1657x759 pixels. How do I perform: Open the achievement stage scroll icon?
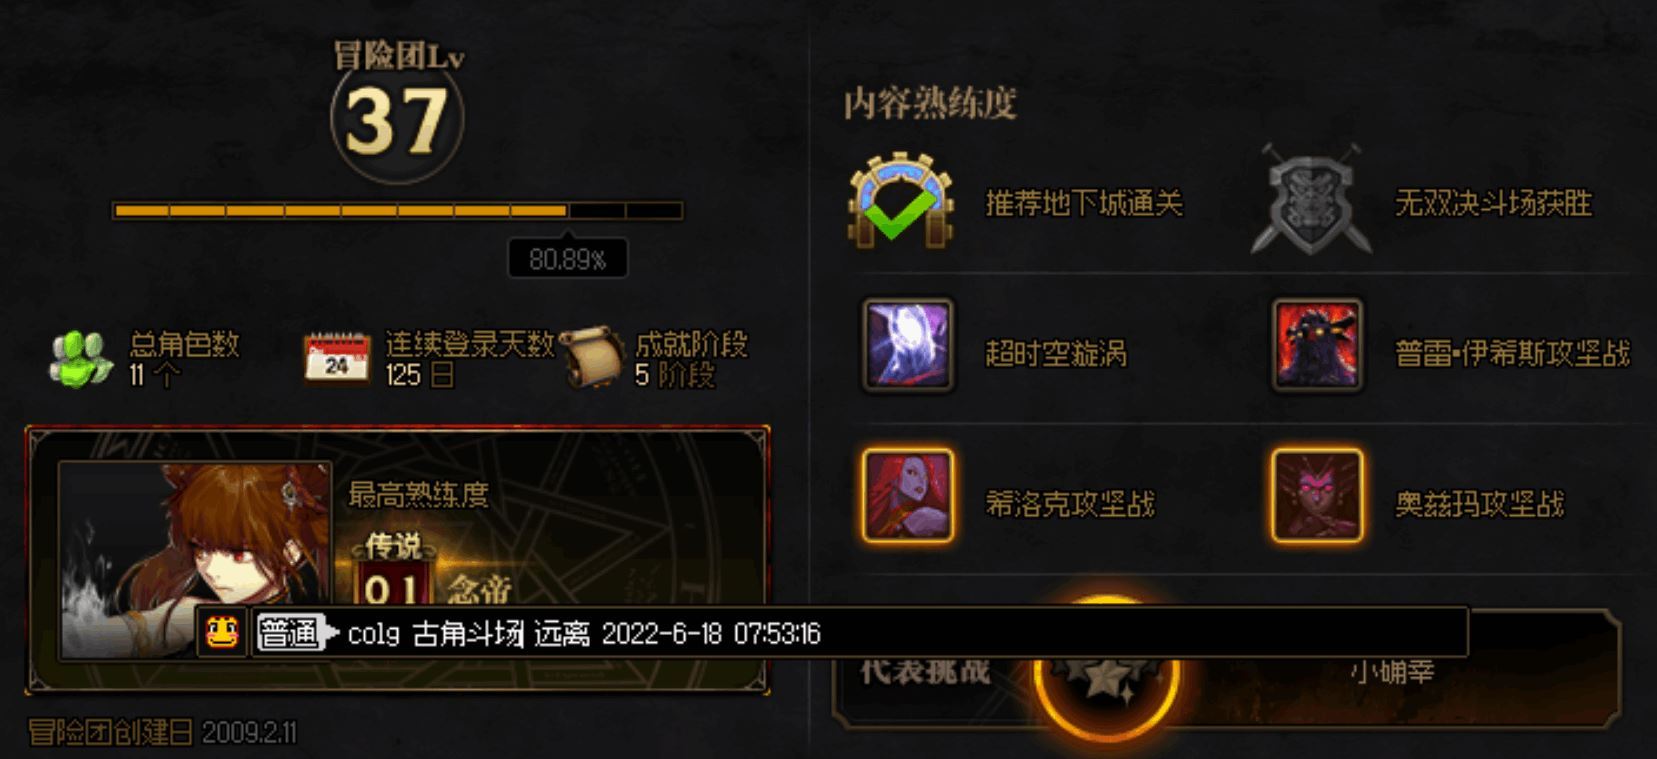tap(592, 357)
